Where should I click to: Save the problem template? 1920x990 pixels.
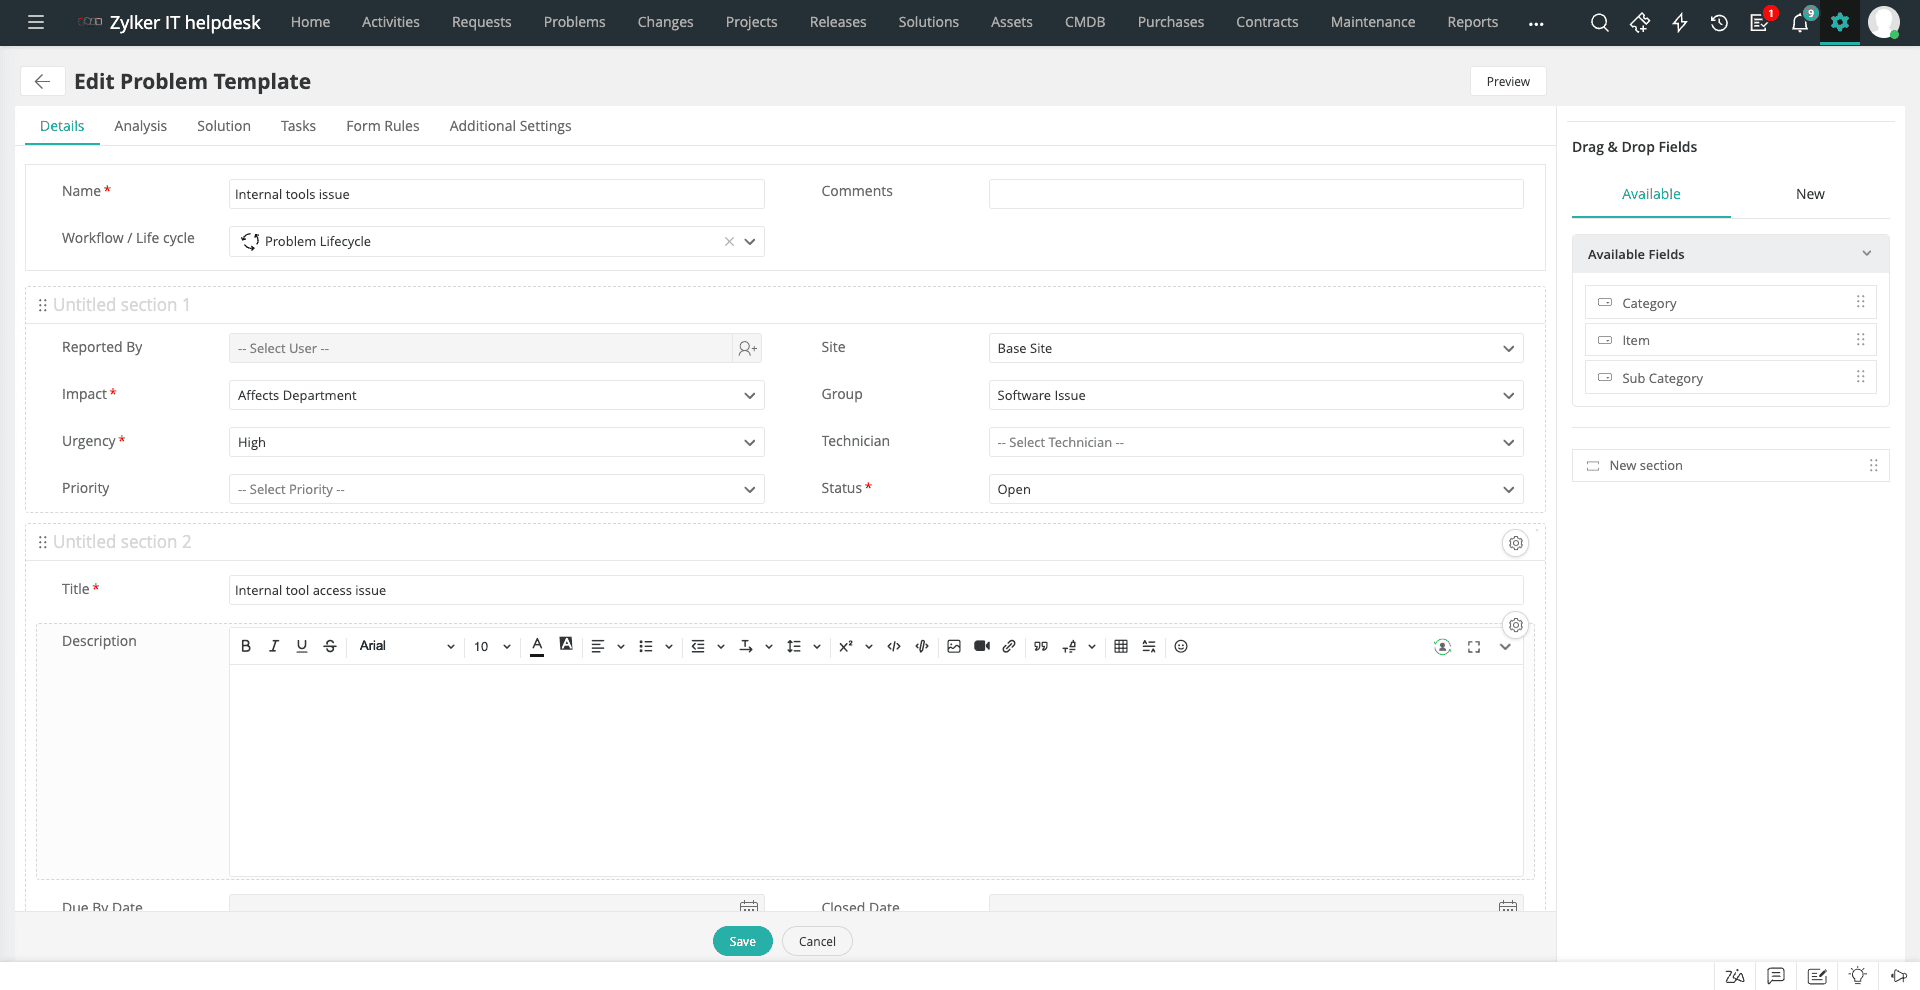coord(742,941)
